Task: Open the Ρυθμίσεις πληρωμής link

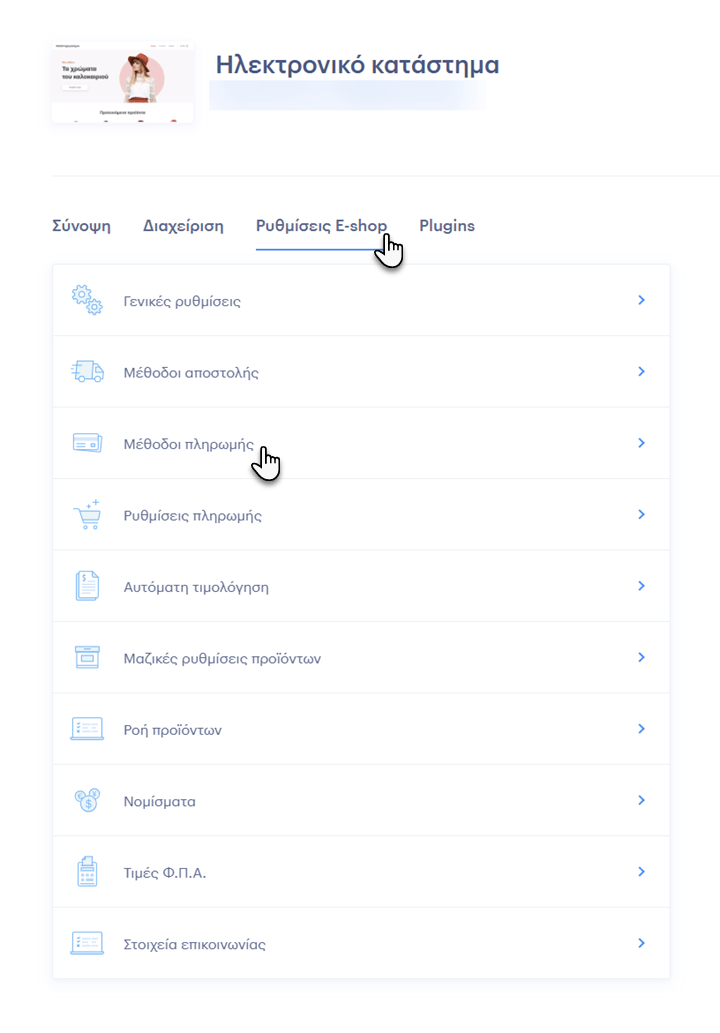Action: coord(192,515)
